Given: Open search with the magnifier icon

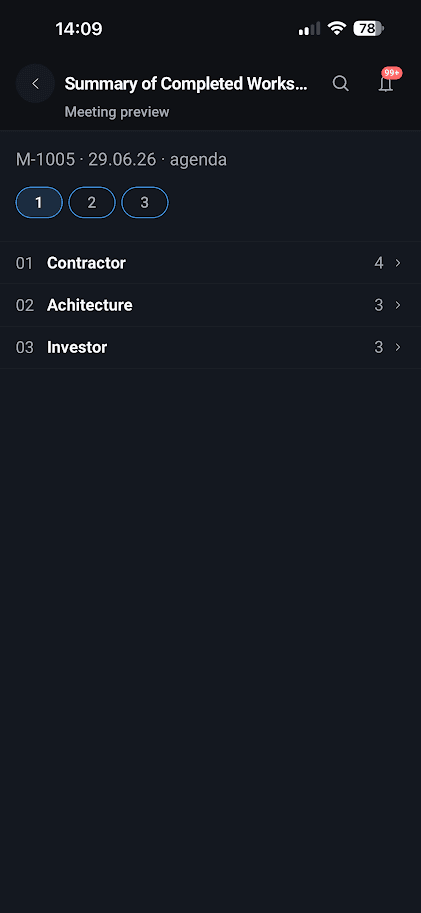Looking at the screenshot, I should coord(341,84).
